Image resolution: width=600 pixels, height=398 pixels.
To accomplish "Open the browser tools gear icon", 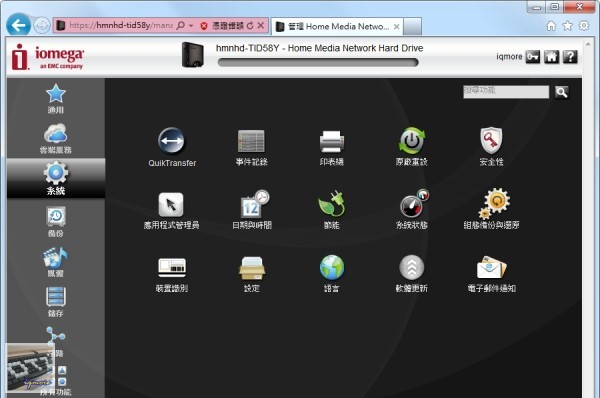I will point(584,26).
